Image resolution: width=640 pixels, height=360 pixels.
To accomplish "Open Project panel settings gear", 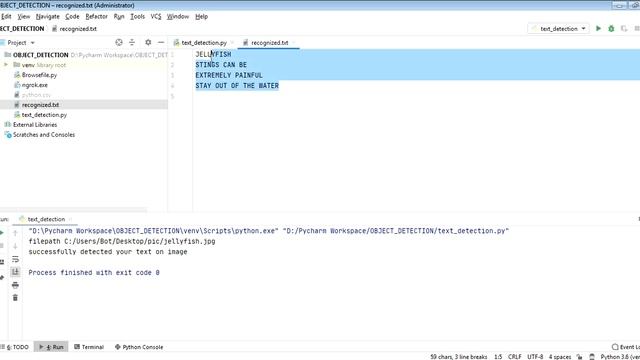I will click(x=148, y=42).
